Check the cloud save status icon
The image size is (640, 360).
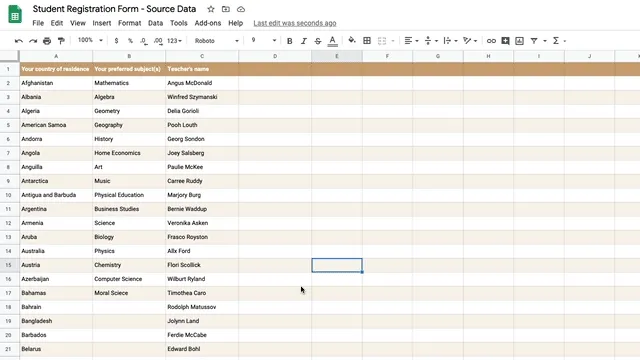[x=241, y=9]
